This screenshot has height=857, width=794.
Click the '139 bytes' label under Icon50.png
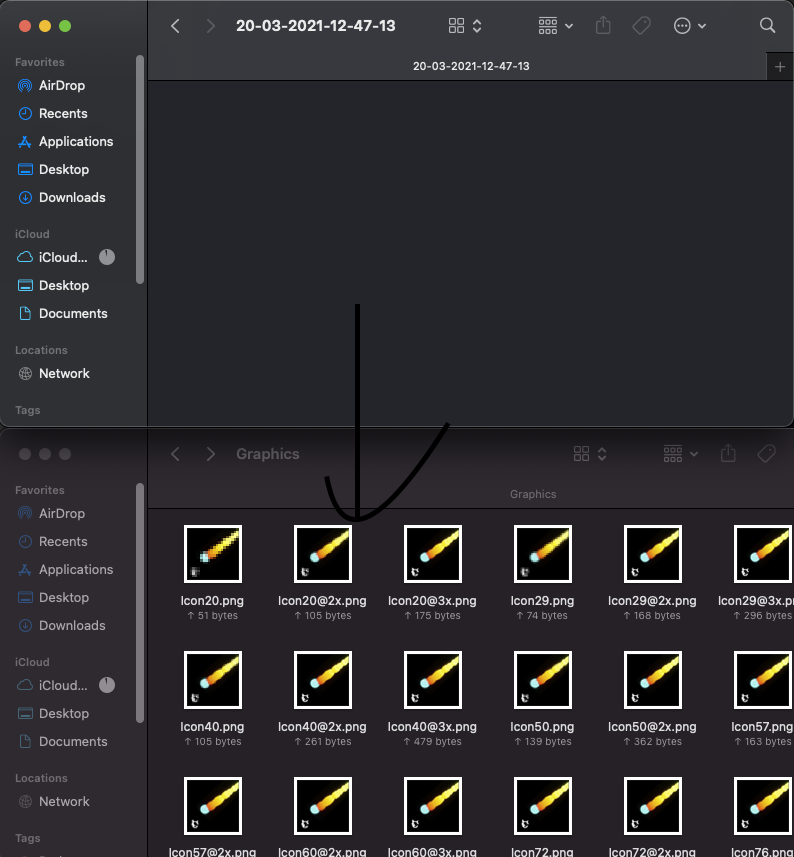543,742
